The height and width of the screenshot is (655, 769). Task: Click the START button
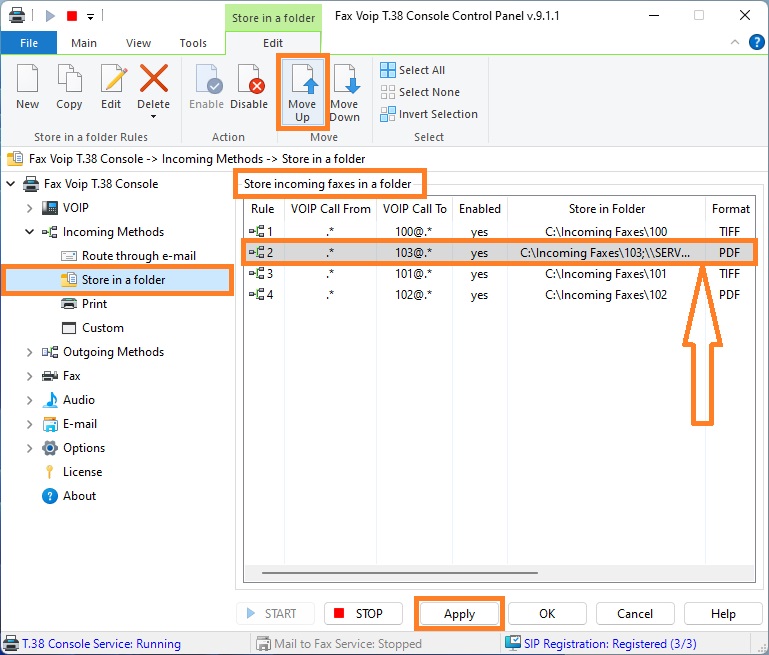(x=275, y=614)
